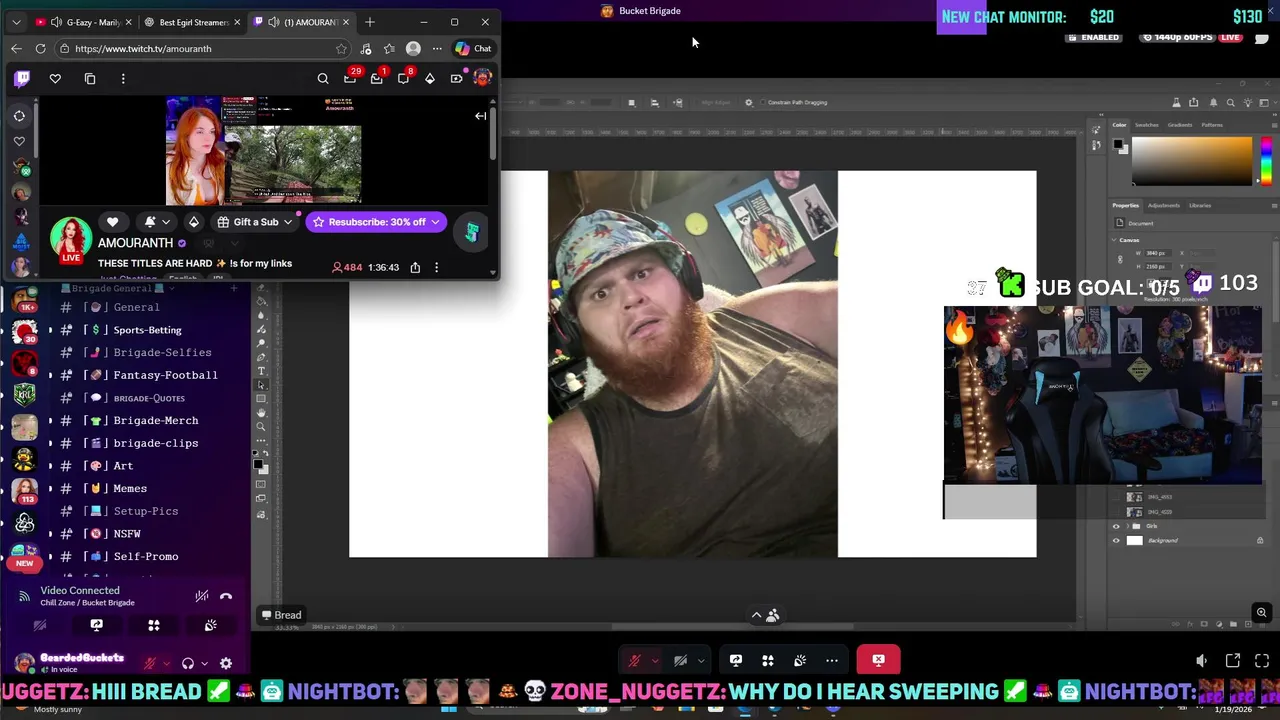This screenshot has width=1280, height=720.
Task: Click Photoshop foreground color swatch in toolbar
Action: pyautogui.click(x=259, y=464)
